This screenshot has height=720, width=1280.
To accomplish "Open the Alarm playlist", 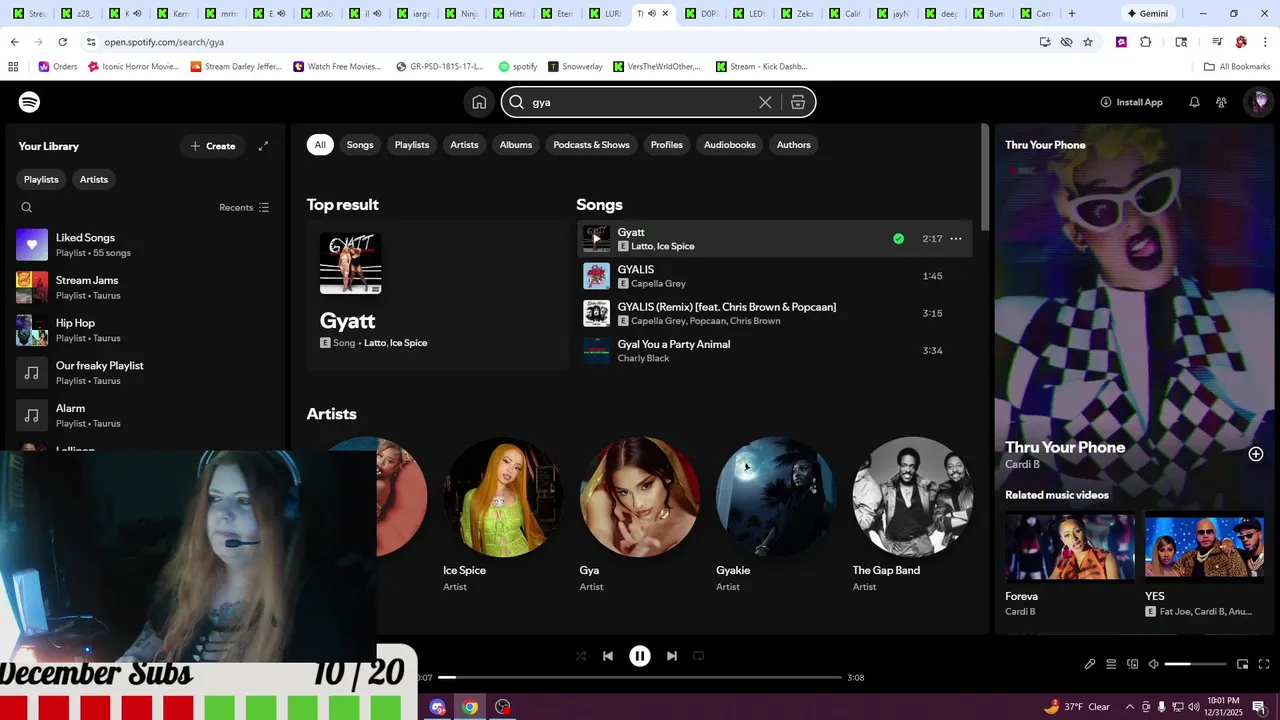I will [x=145, y=415].
